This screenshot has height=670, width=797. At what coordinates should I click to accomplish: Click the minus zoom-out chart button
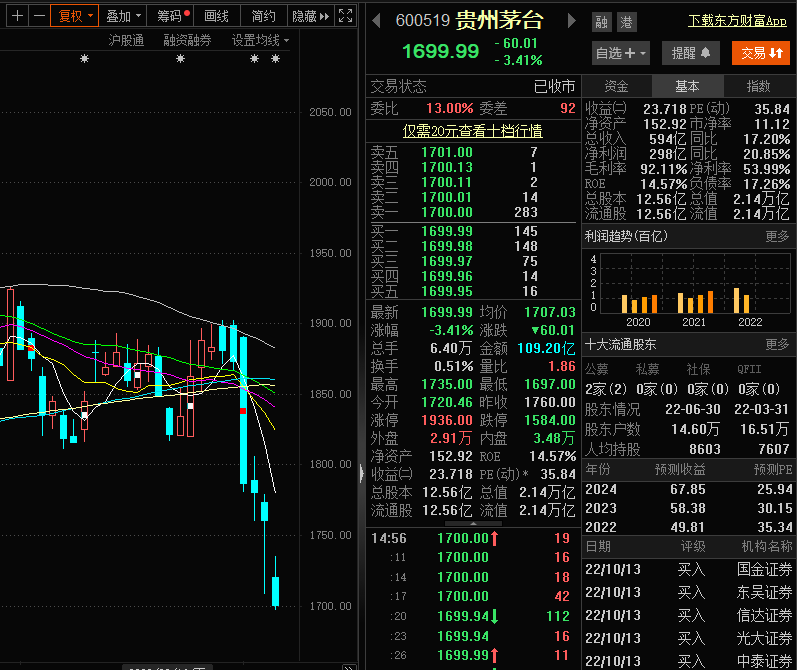tap(39, 16)
